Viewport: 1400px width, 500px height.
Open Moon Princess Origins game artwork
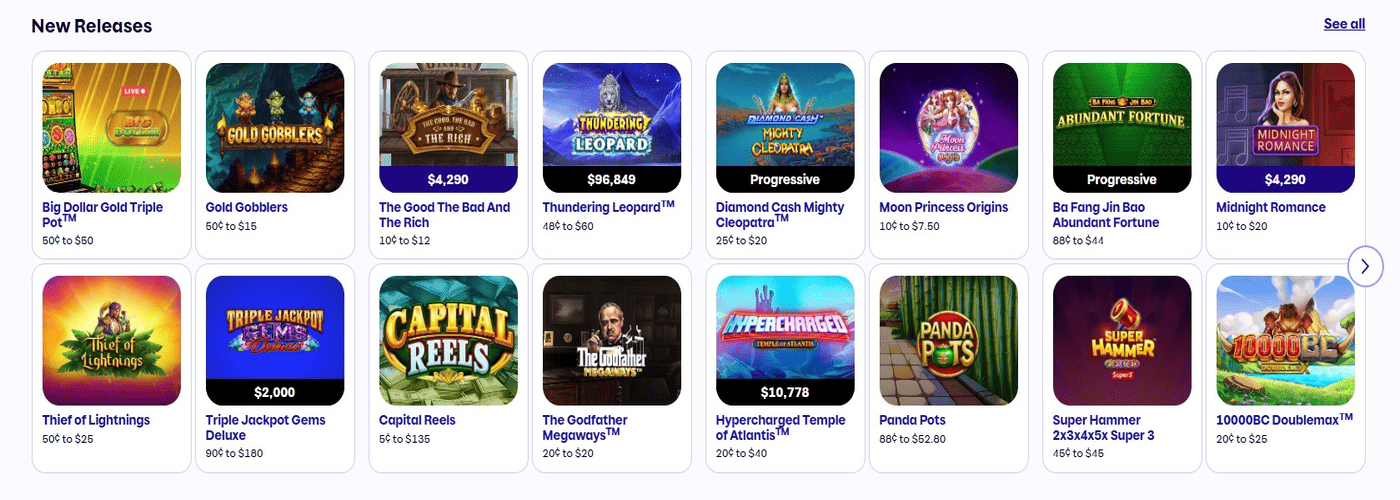coord(949,127)
